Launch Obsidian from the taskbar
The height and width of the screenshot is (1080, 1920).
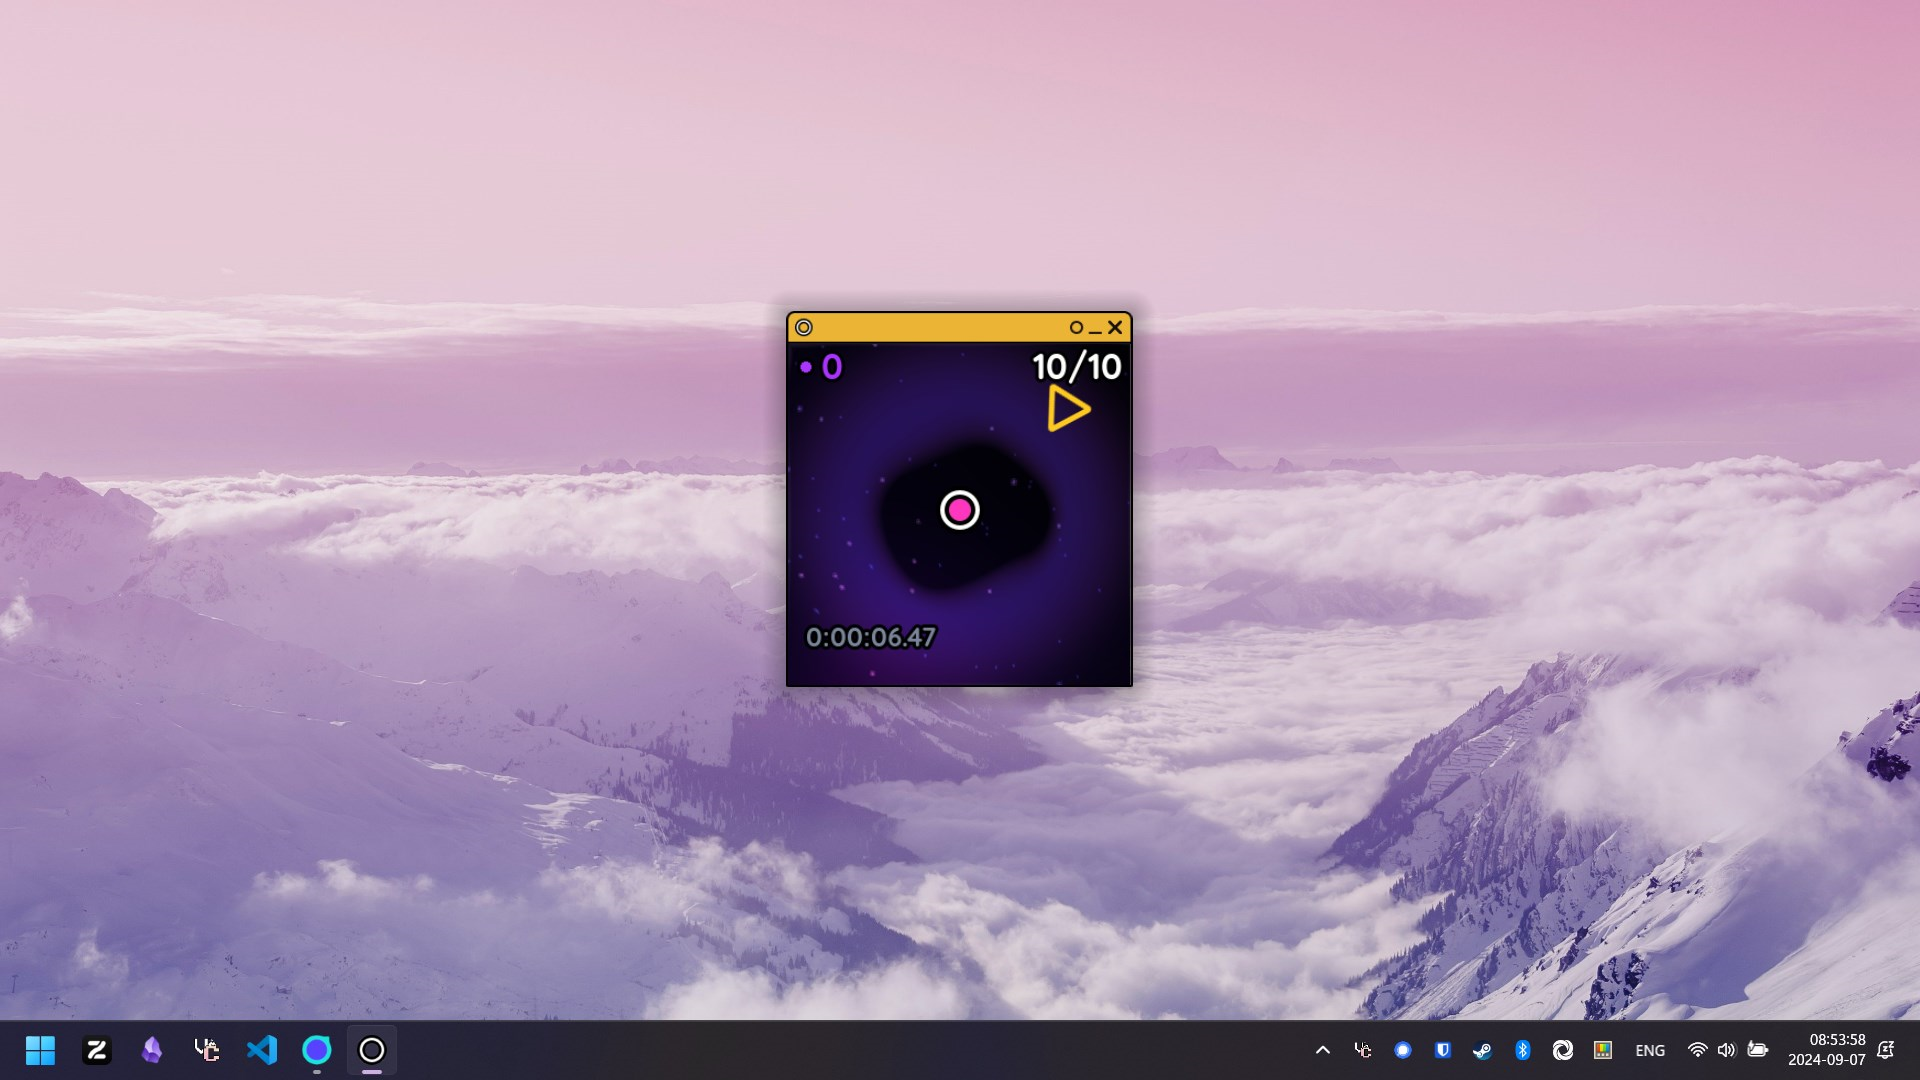click(152, 1050)
